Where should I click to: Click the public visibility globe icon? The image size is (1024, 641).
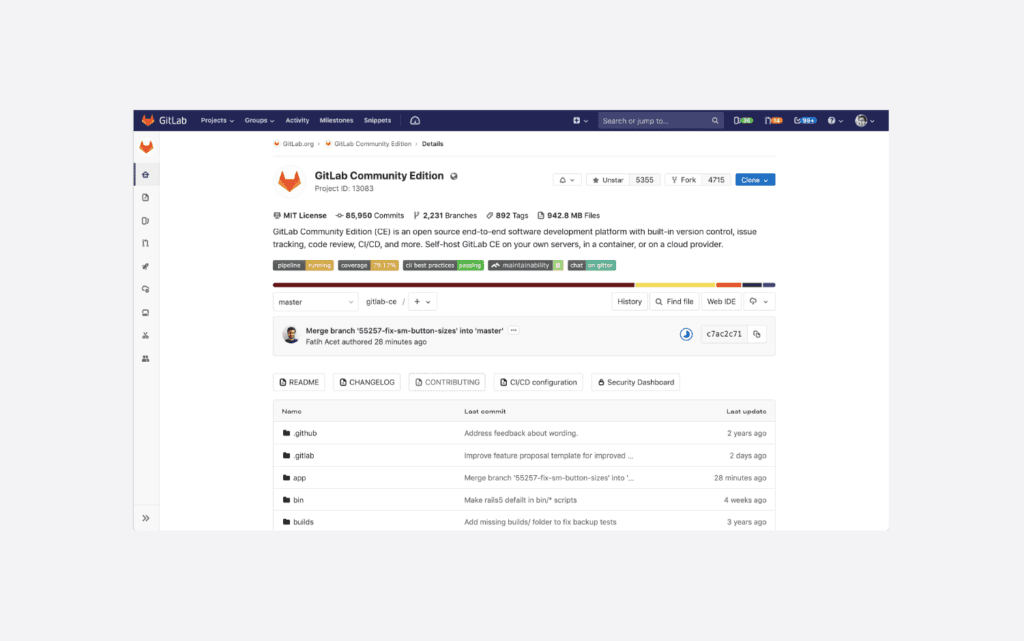click(x=454, y=176)
